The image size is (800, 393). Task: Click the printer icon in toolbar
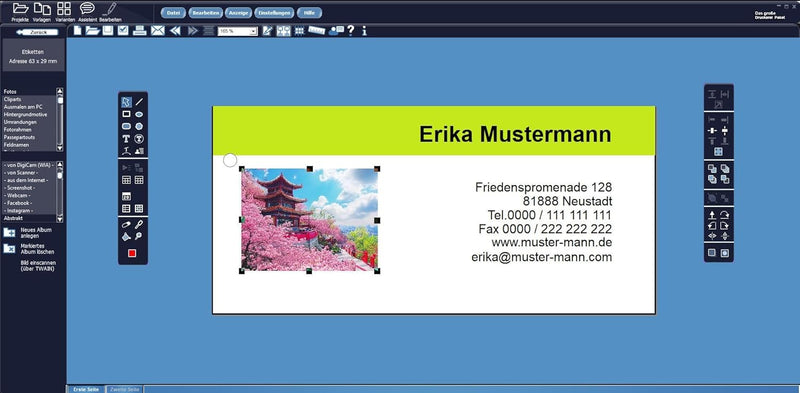[x=139, y=31]
